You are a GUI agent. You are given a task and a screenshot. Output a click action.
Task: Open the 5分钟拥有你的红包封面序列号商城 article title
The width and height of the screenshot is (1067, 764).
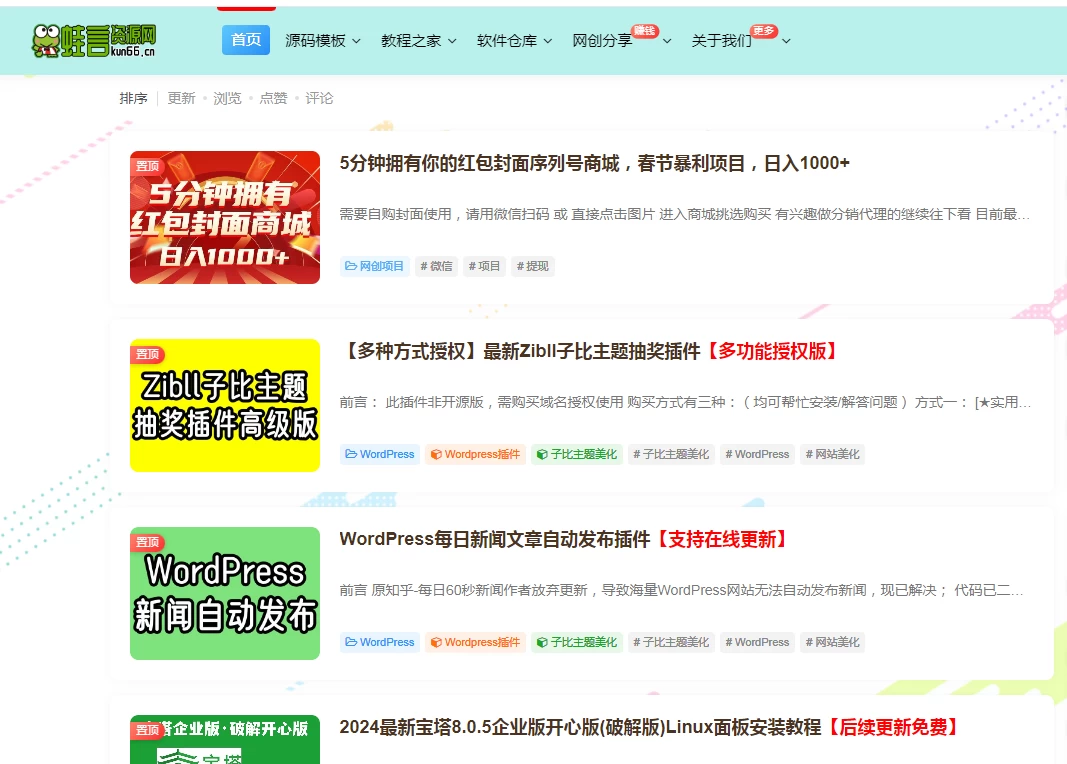pos(595,163)
